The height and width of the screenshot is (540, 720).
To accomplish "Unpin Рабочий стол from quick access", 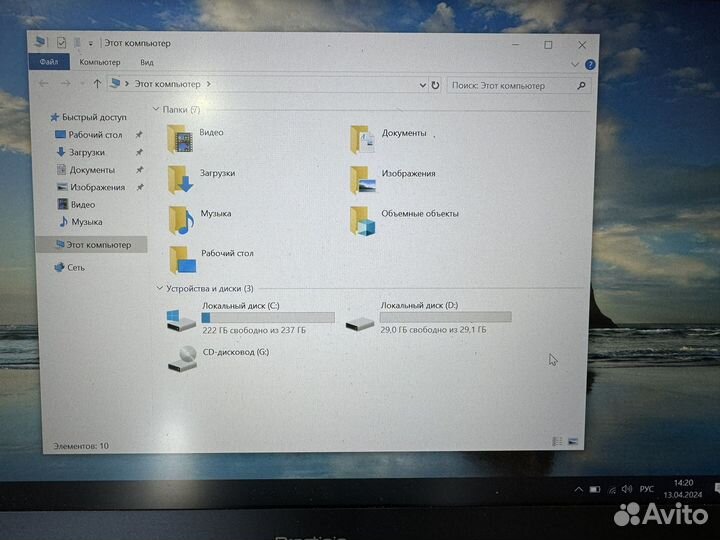I will (x=139, y=135).
